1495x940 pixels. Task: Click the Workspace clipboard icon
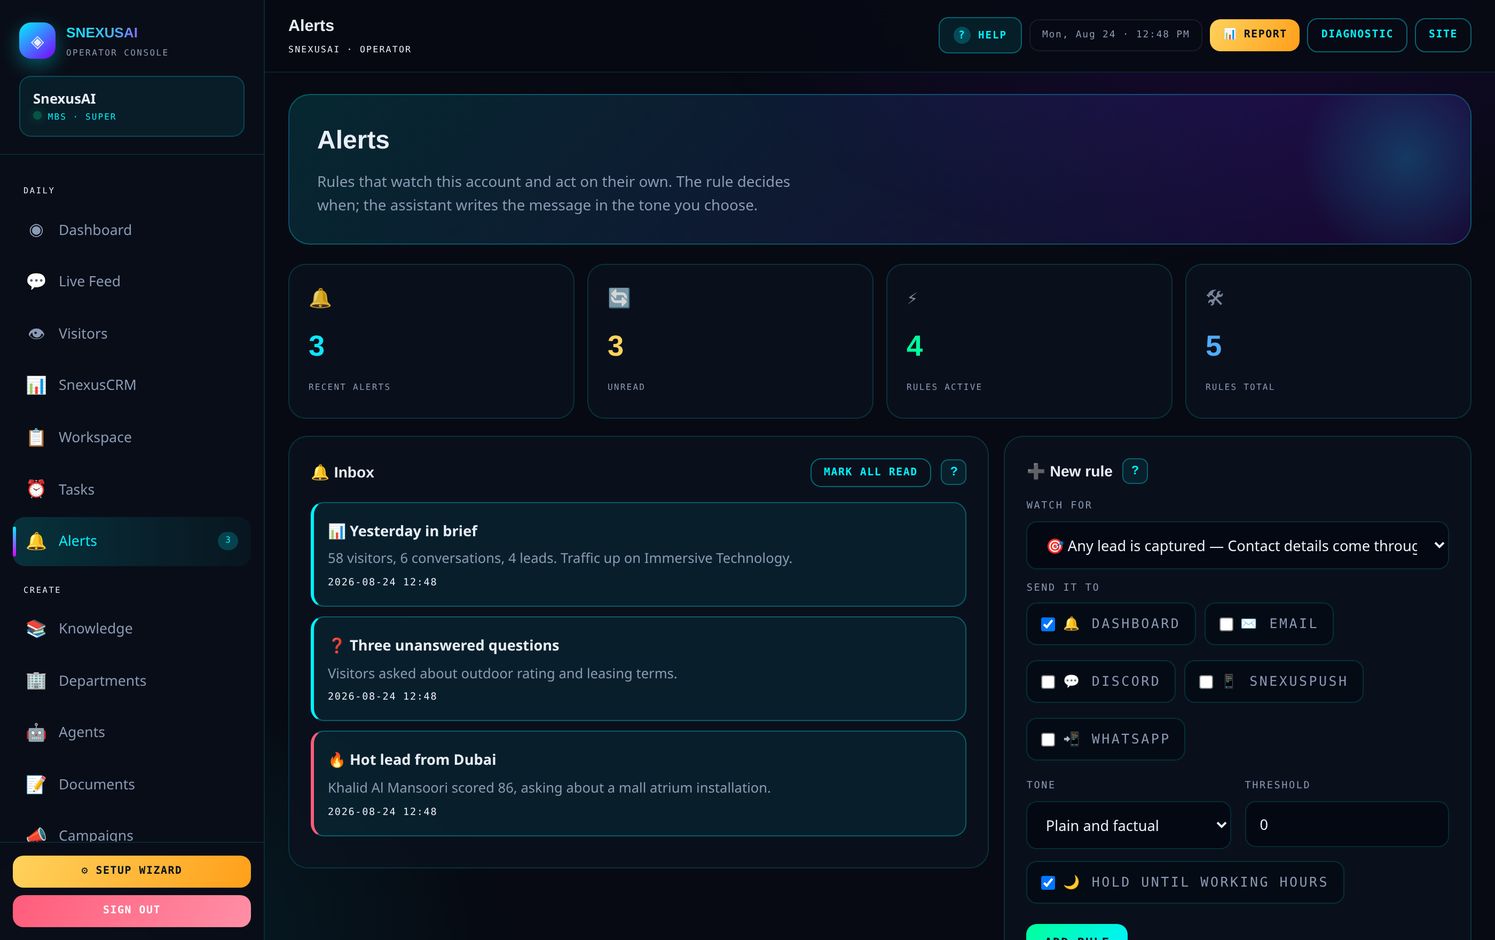click(x=36, y=437)
